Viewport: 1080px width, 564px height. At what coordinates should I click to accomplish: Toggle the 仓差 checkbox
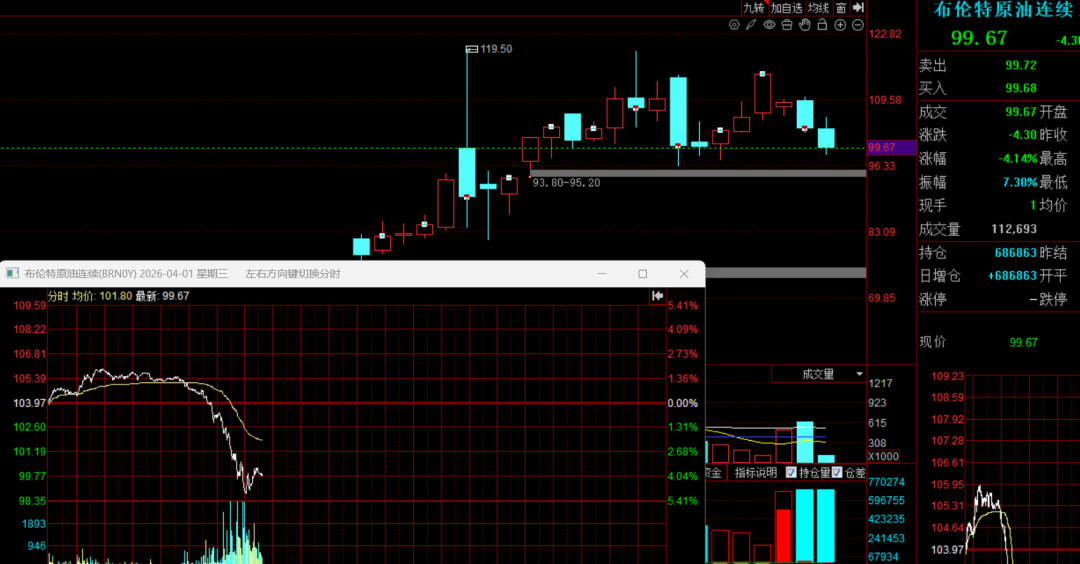click(837, 472)
